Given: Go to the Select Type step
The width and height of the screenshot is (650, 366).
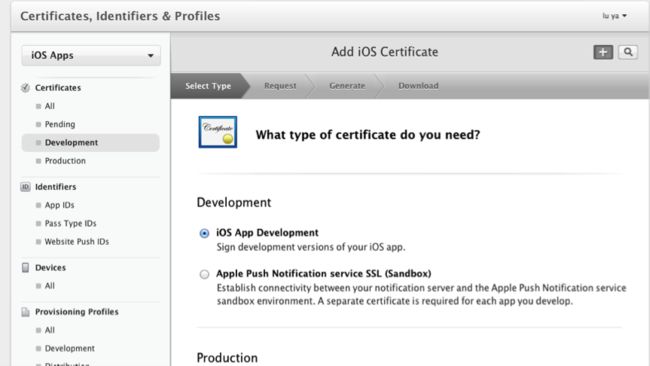Looking at the screenshot, I should 208,86.
